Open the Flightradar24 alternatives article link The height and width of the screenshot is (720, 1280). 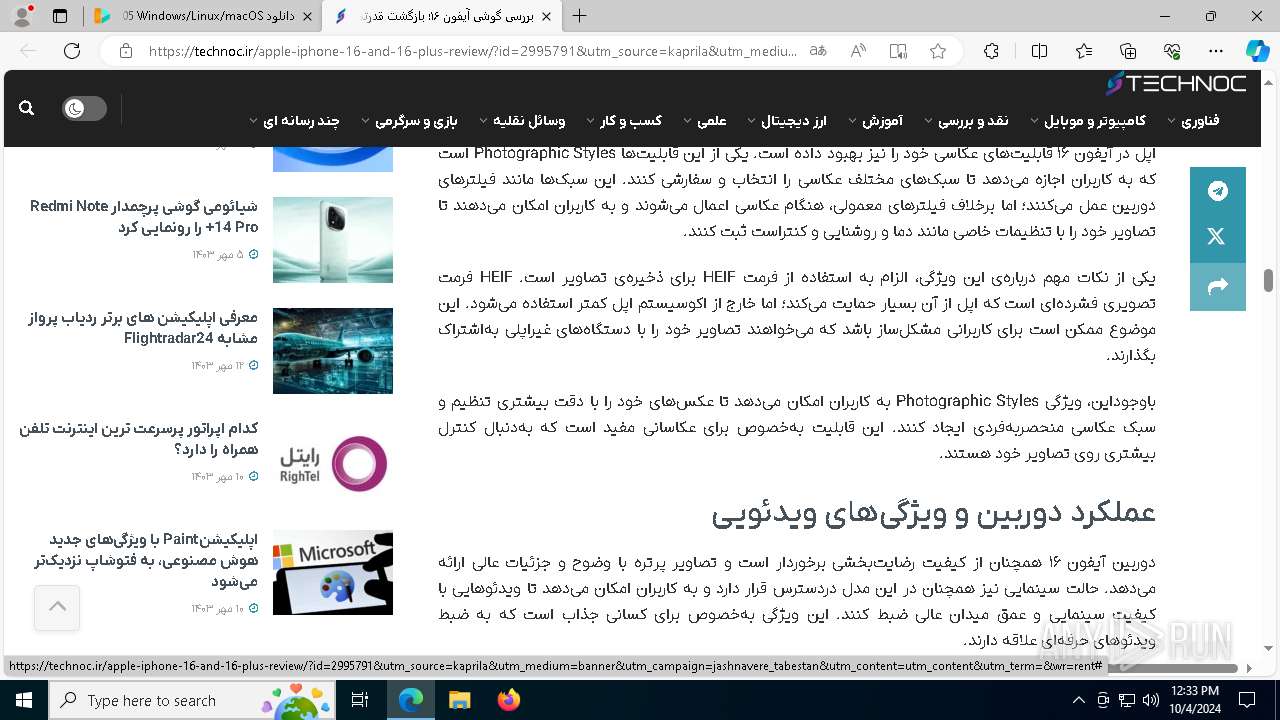(143, 328)
